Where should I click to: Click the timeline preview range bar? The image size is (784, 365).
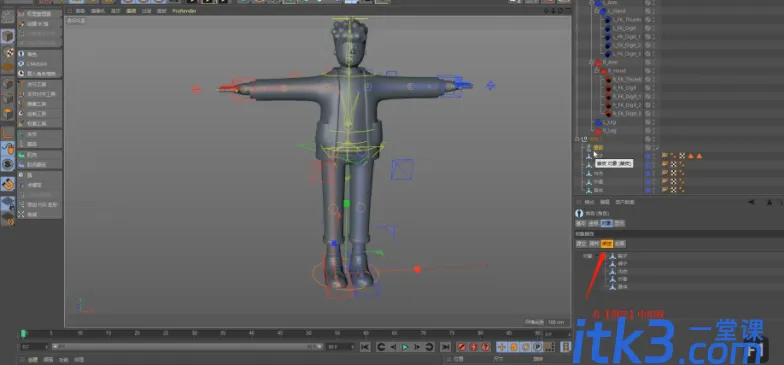tap(188, 346)
